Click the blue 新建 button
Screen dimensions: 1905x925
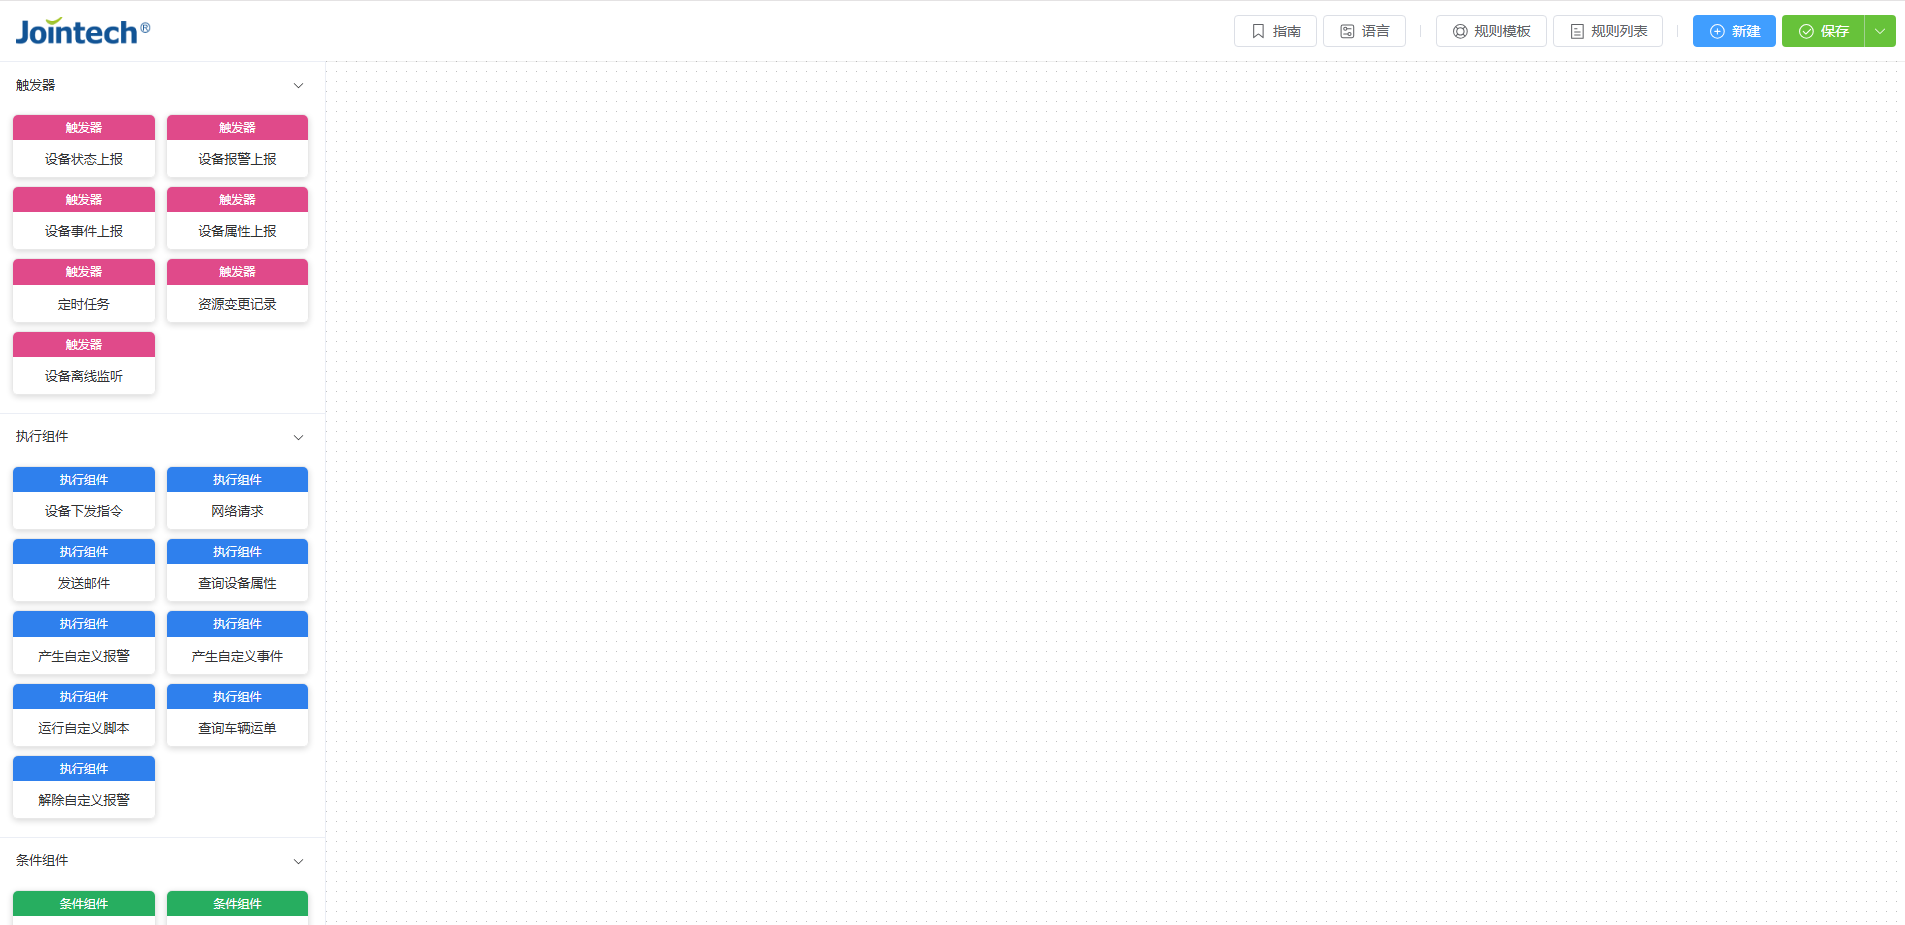[x=1734, y=31]
